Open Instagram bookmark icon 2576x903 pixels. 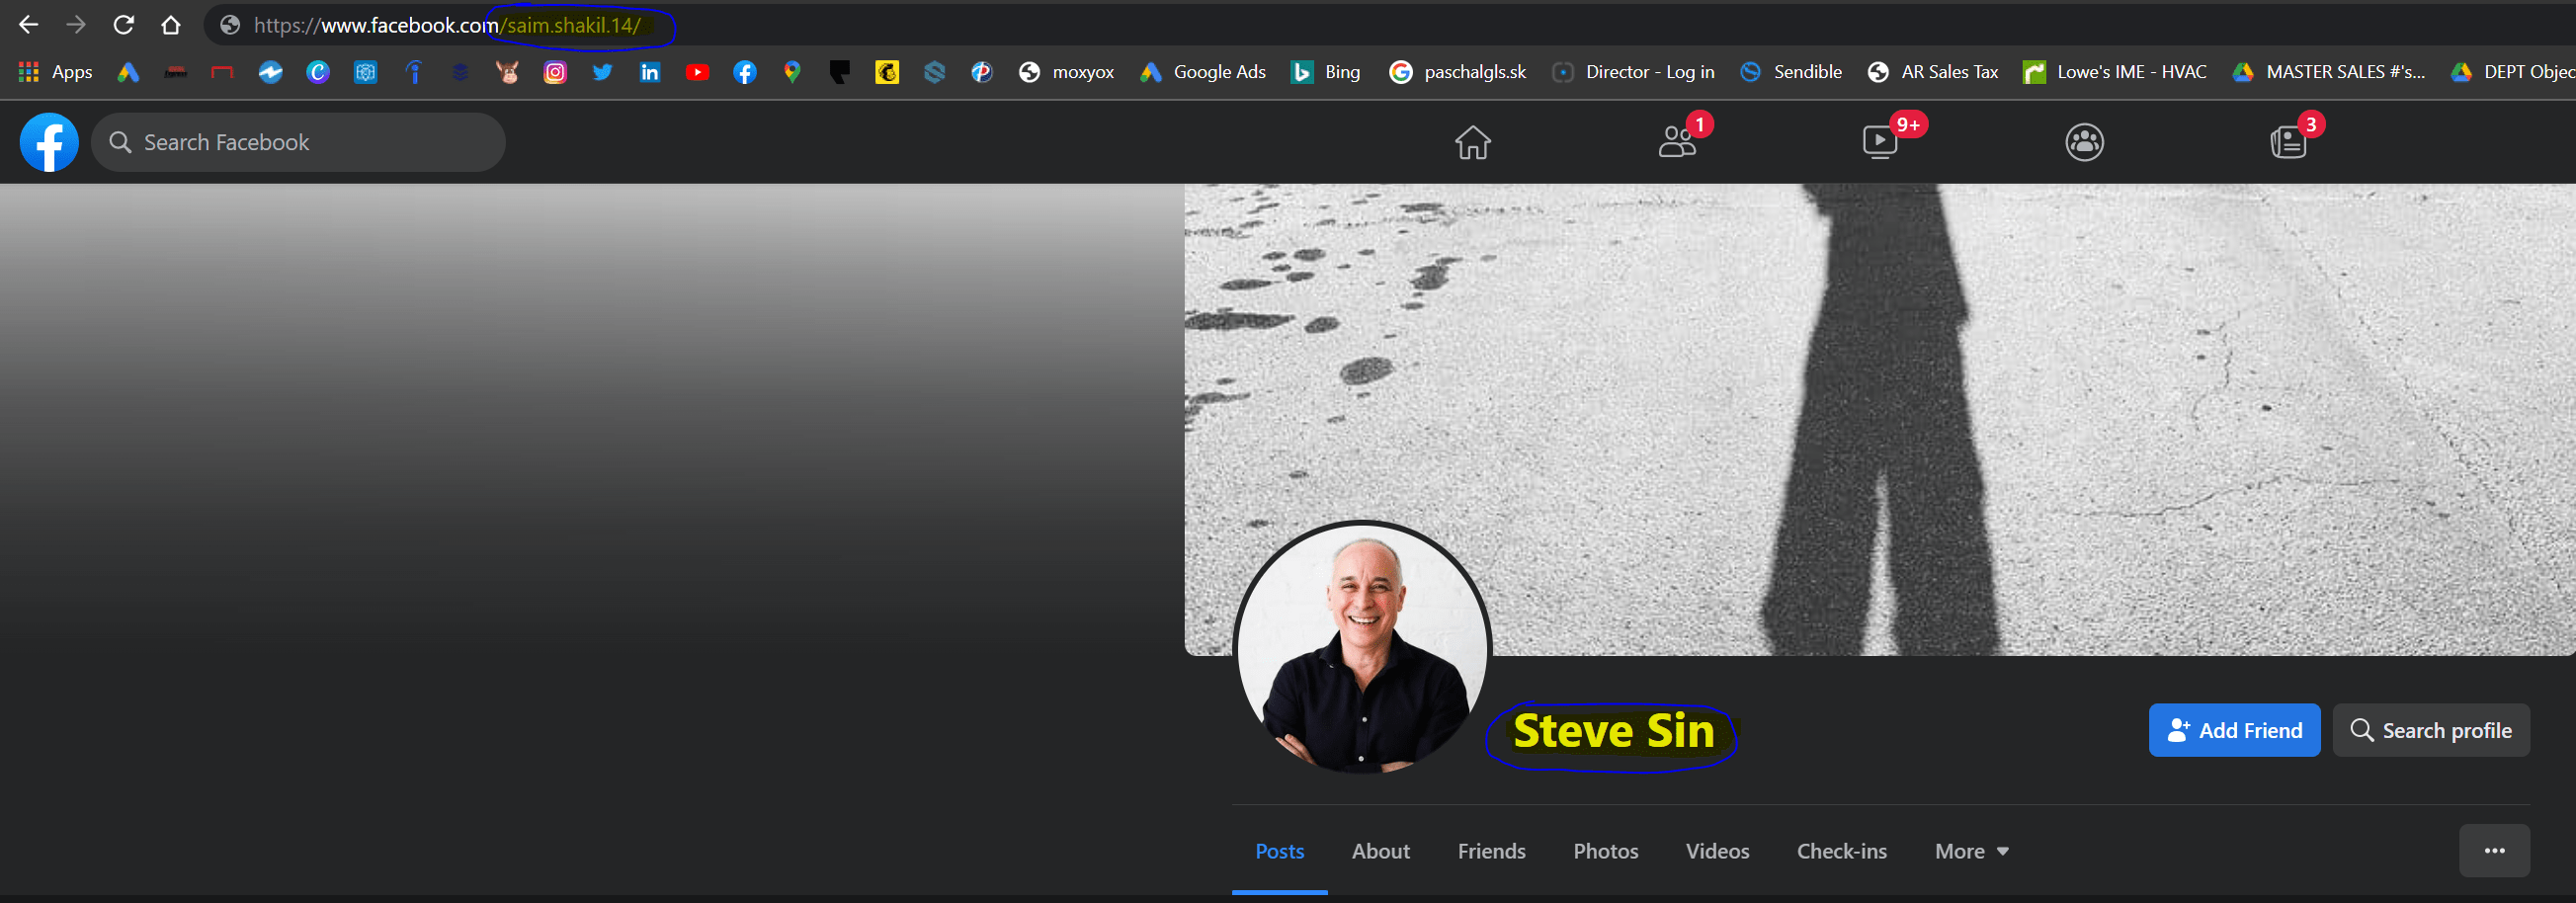[x=555, y=72]
